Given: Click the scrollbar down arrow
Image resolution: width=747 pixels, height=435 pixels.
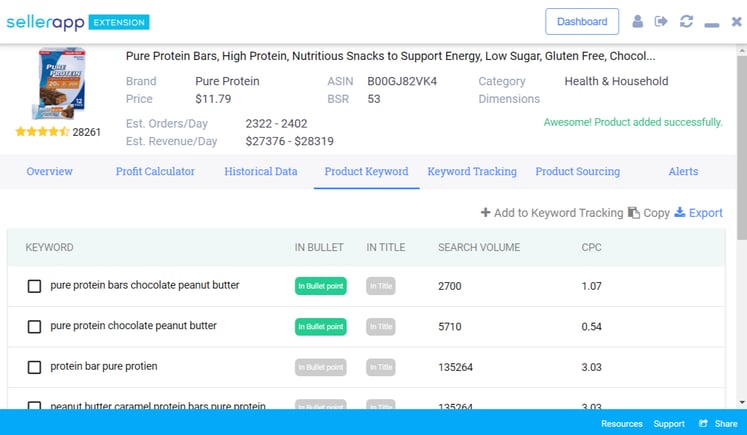Looking at the screenshot, I should (x=742, y=403).
